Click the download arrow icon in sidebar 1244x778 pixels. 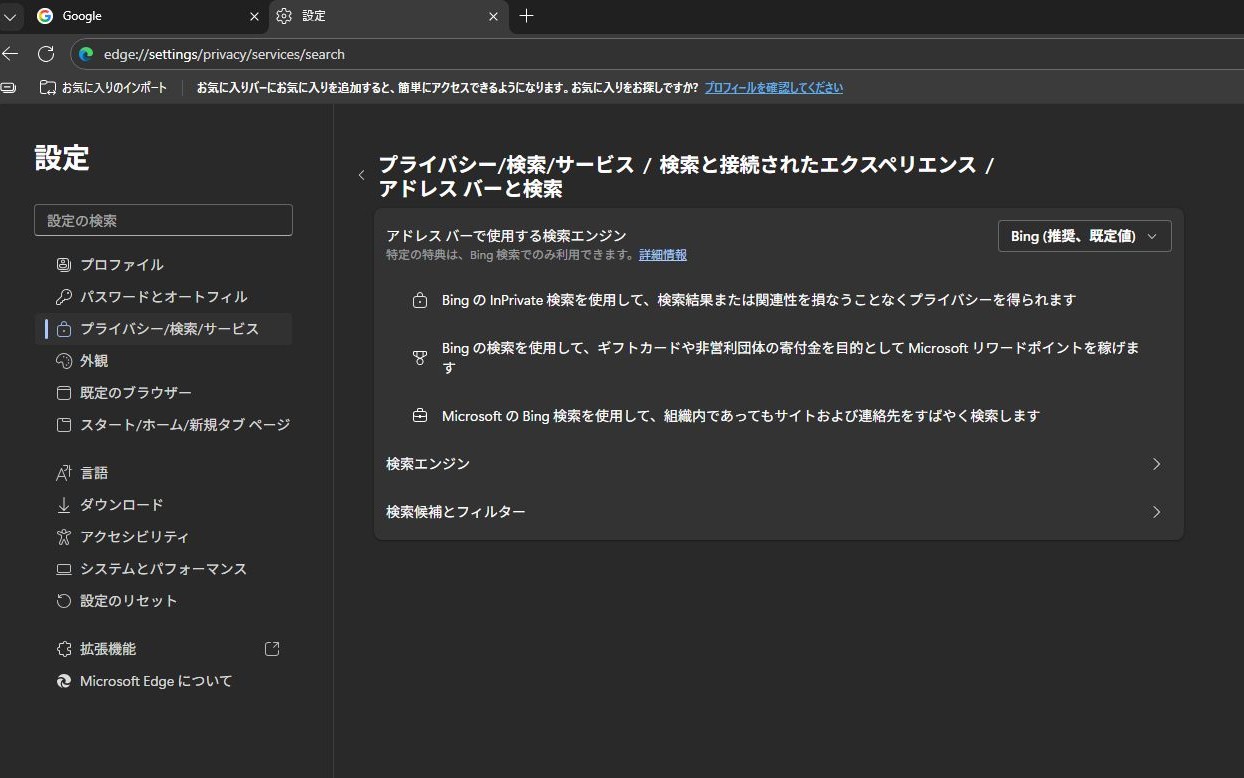tap(64, 505)
